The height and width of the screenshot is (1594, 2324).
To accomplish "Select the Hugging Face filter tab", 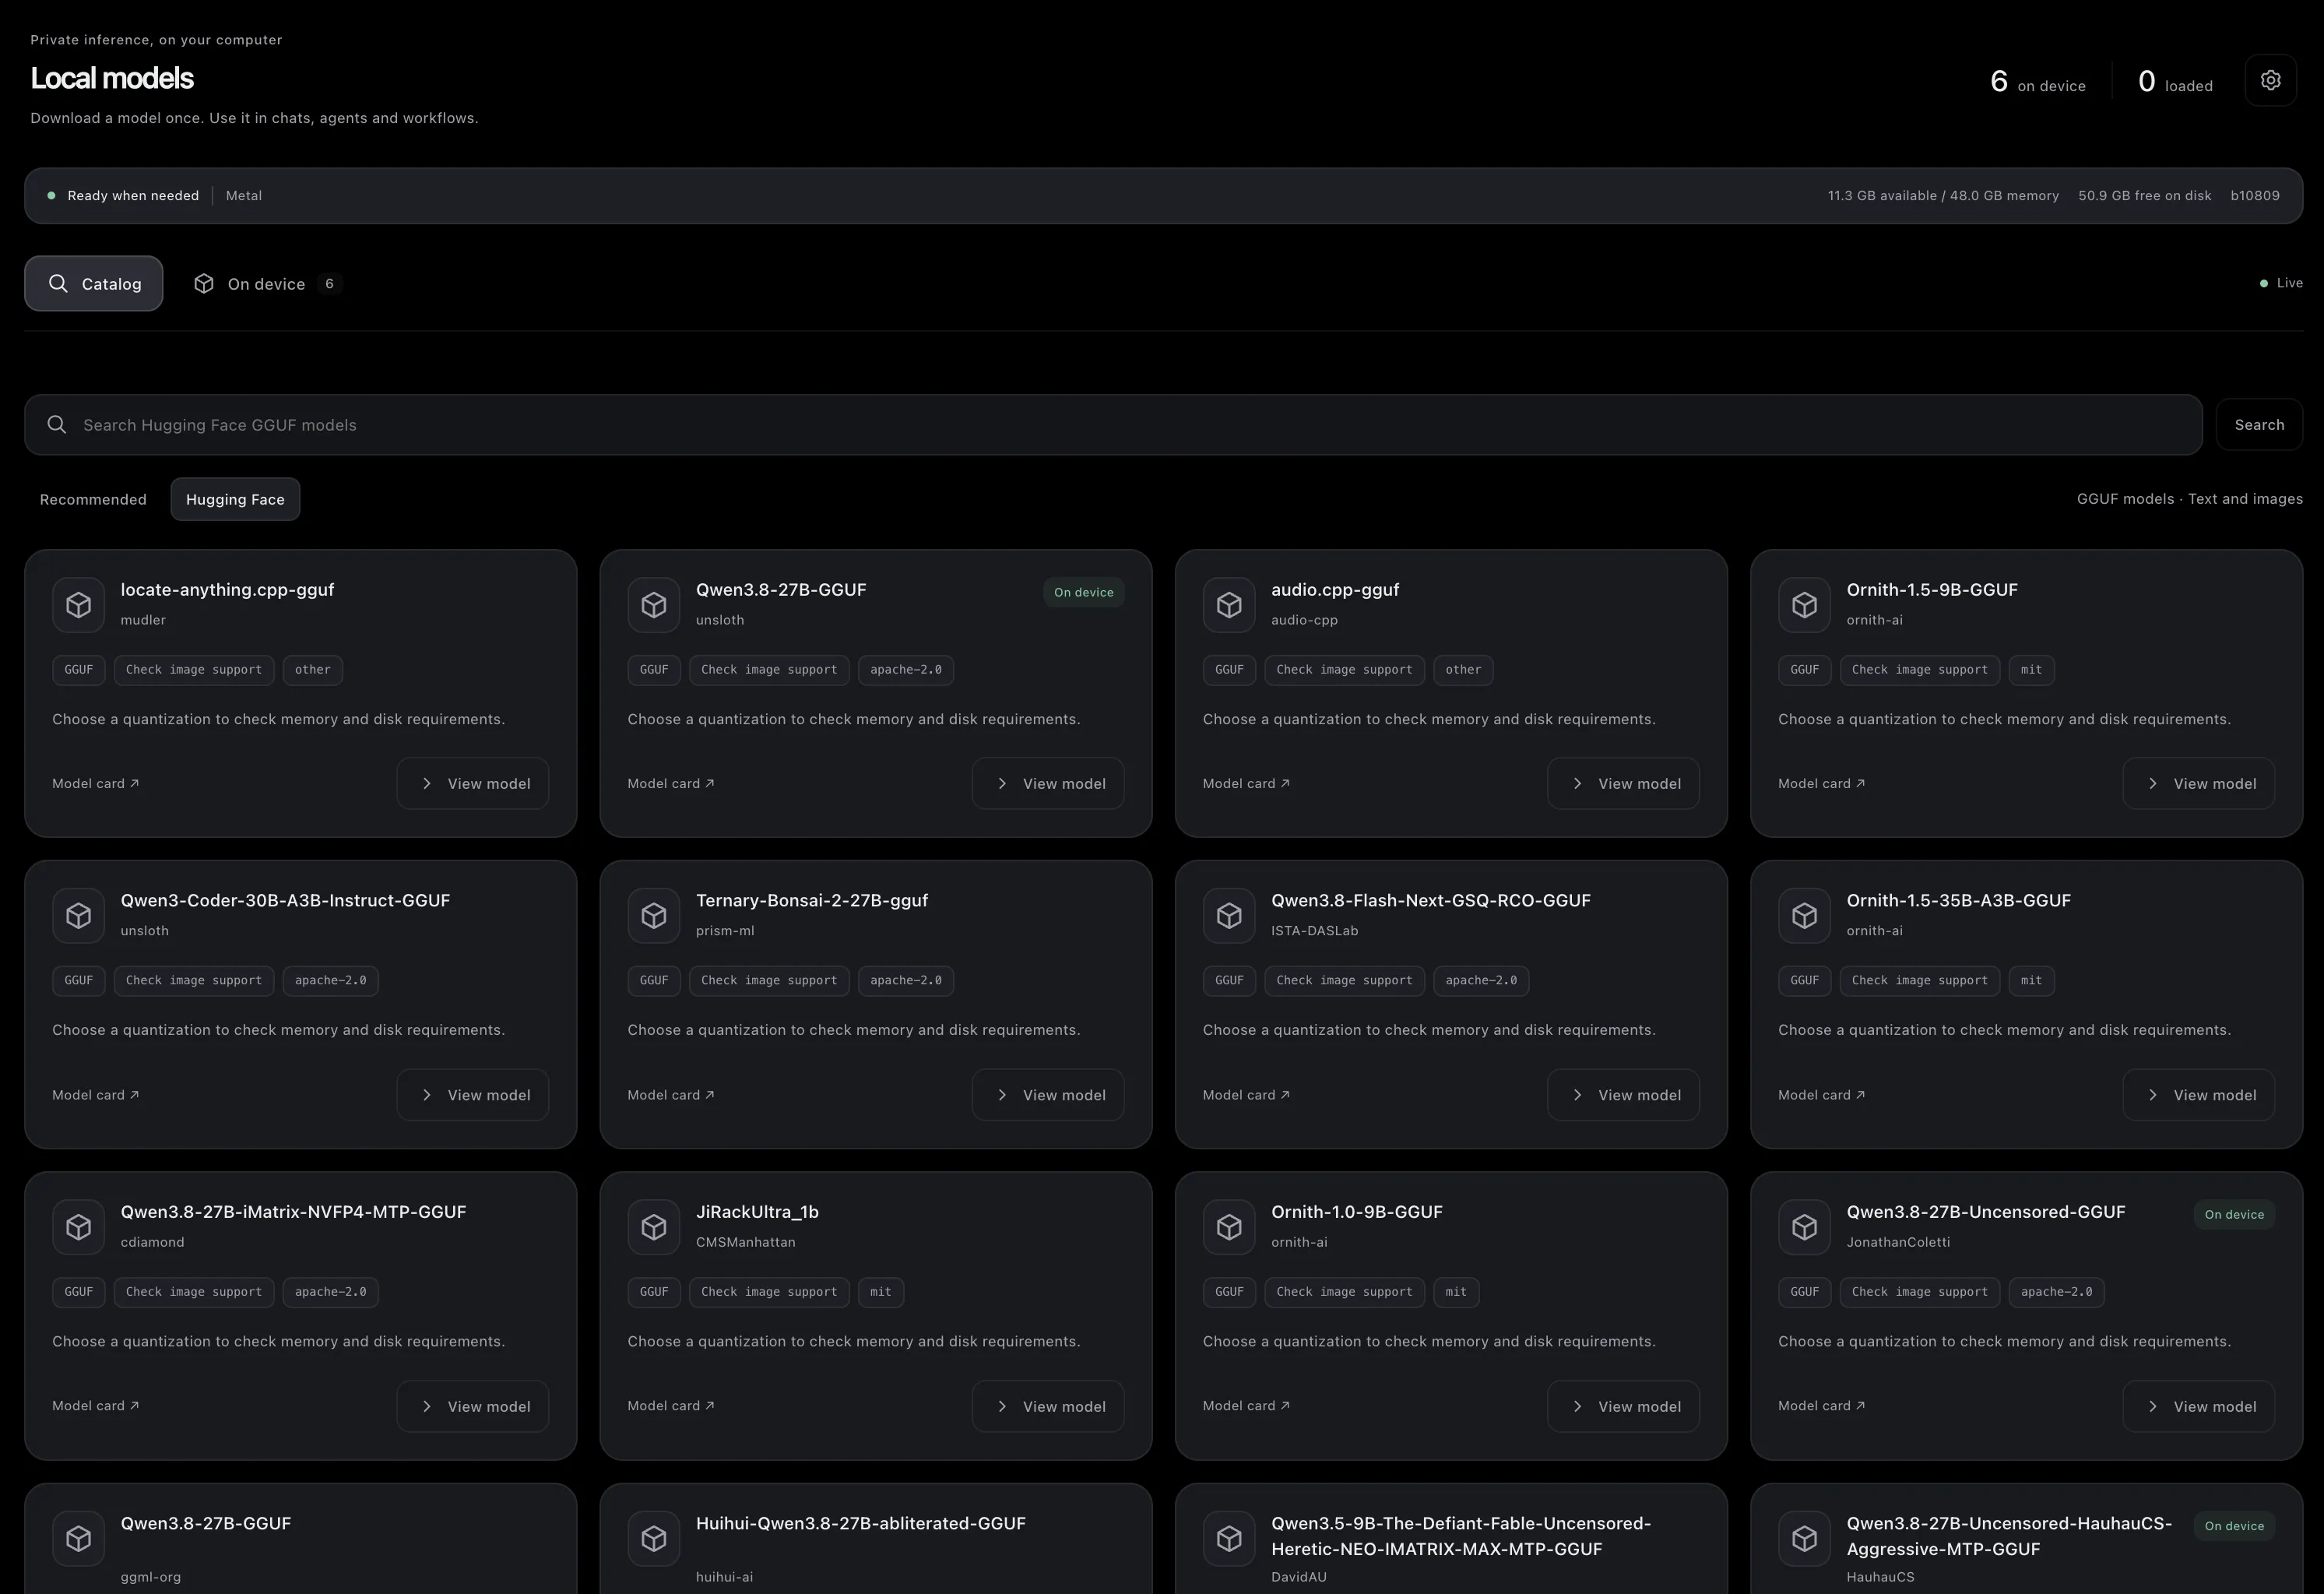I will 235,499.
